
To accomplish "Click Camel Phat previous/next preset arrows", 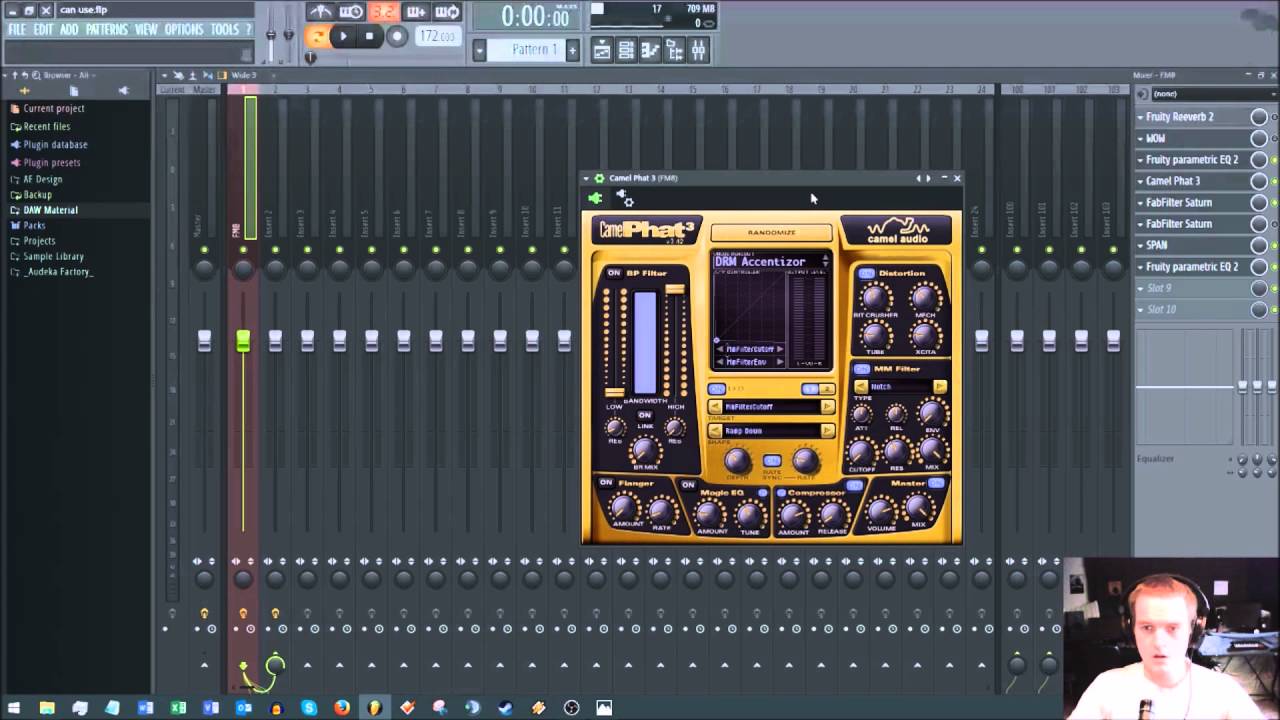I will 923,178.
